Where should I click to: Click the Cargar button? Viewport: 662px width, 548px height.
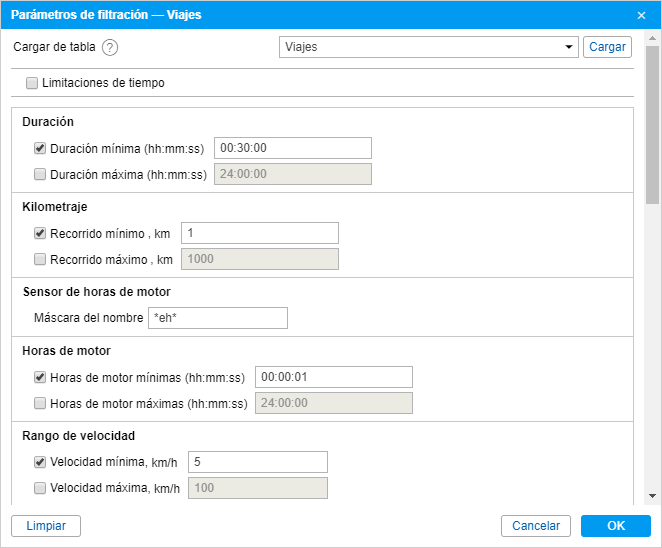click(x=607, y=47)
